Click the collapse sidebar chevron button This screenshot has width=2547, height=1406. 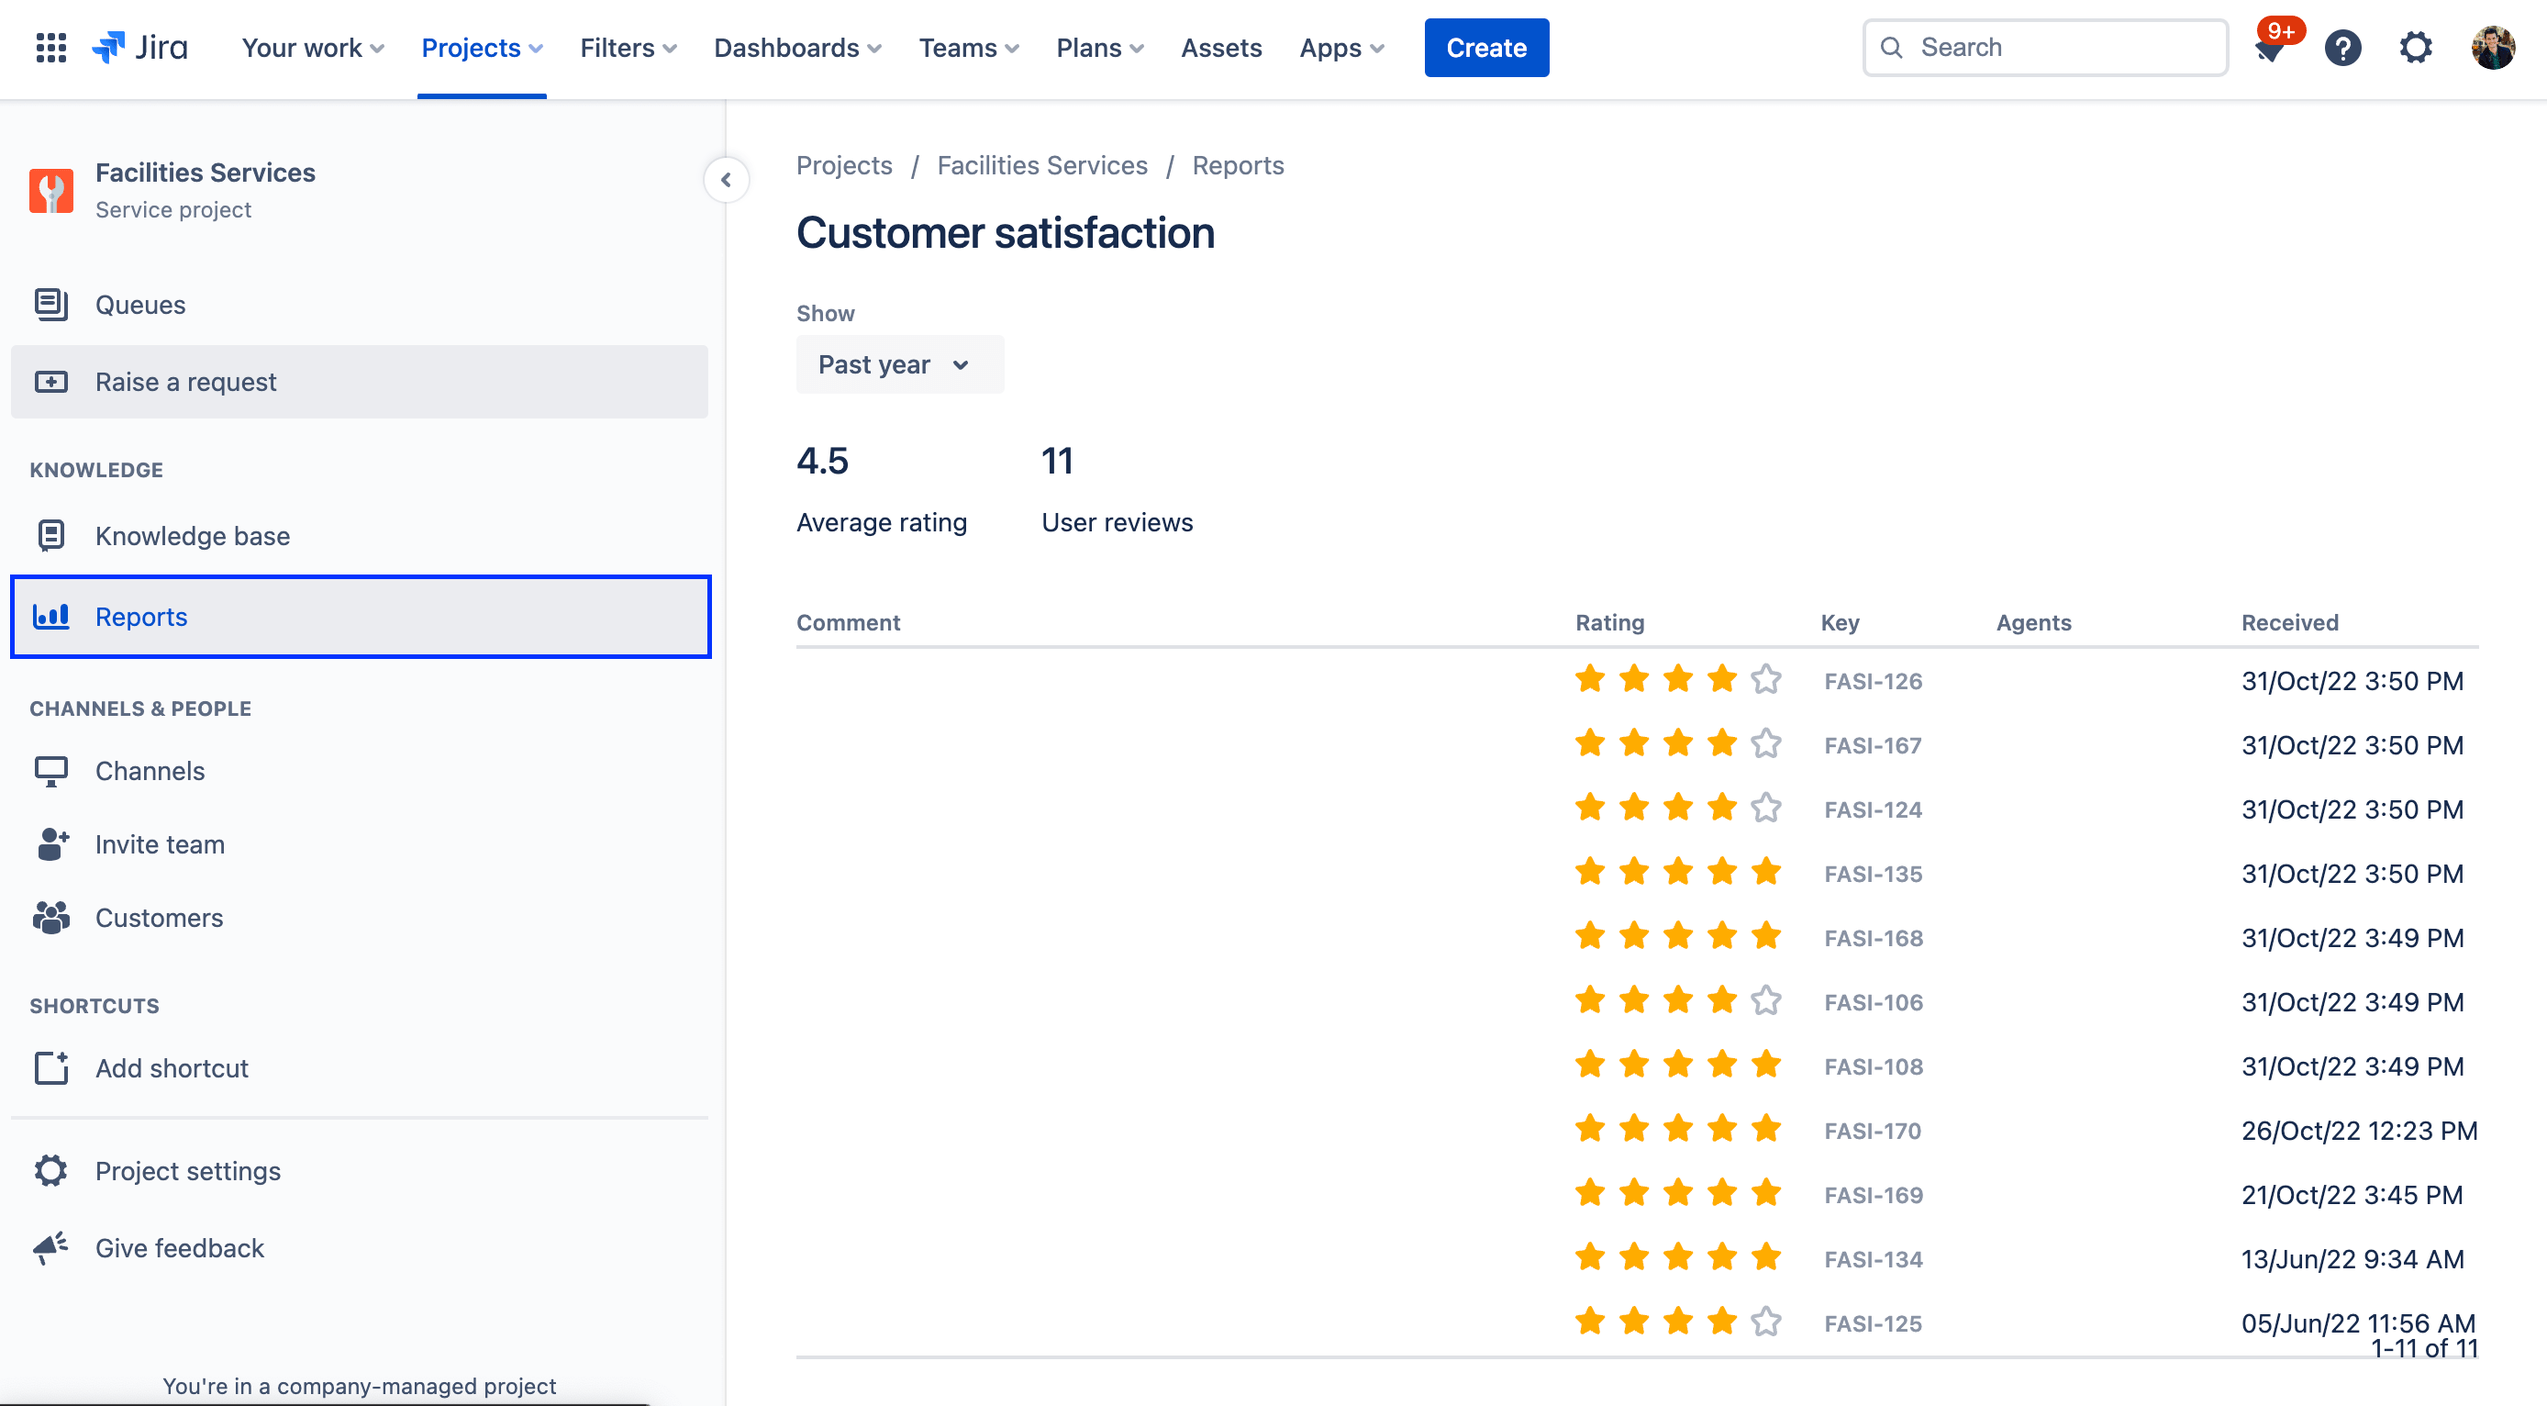tap(725, 180)
